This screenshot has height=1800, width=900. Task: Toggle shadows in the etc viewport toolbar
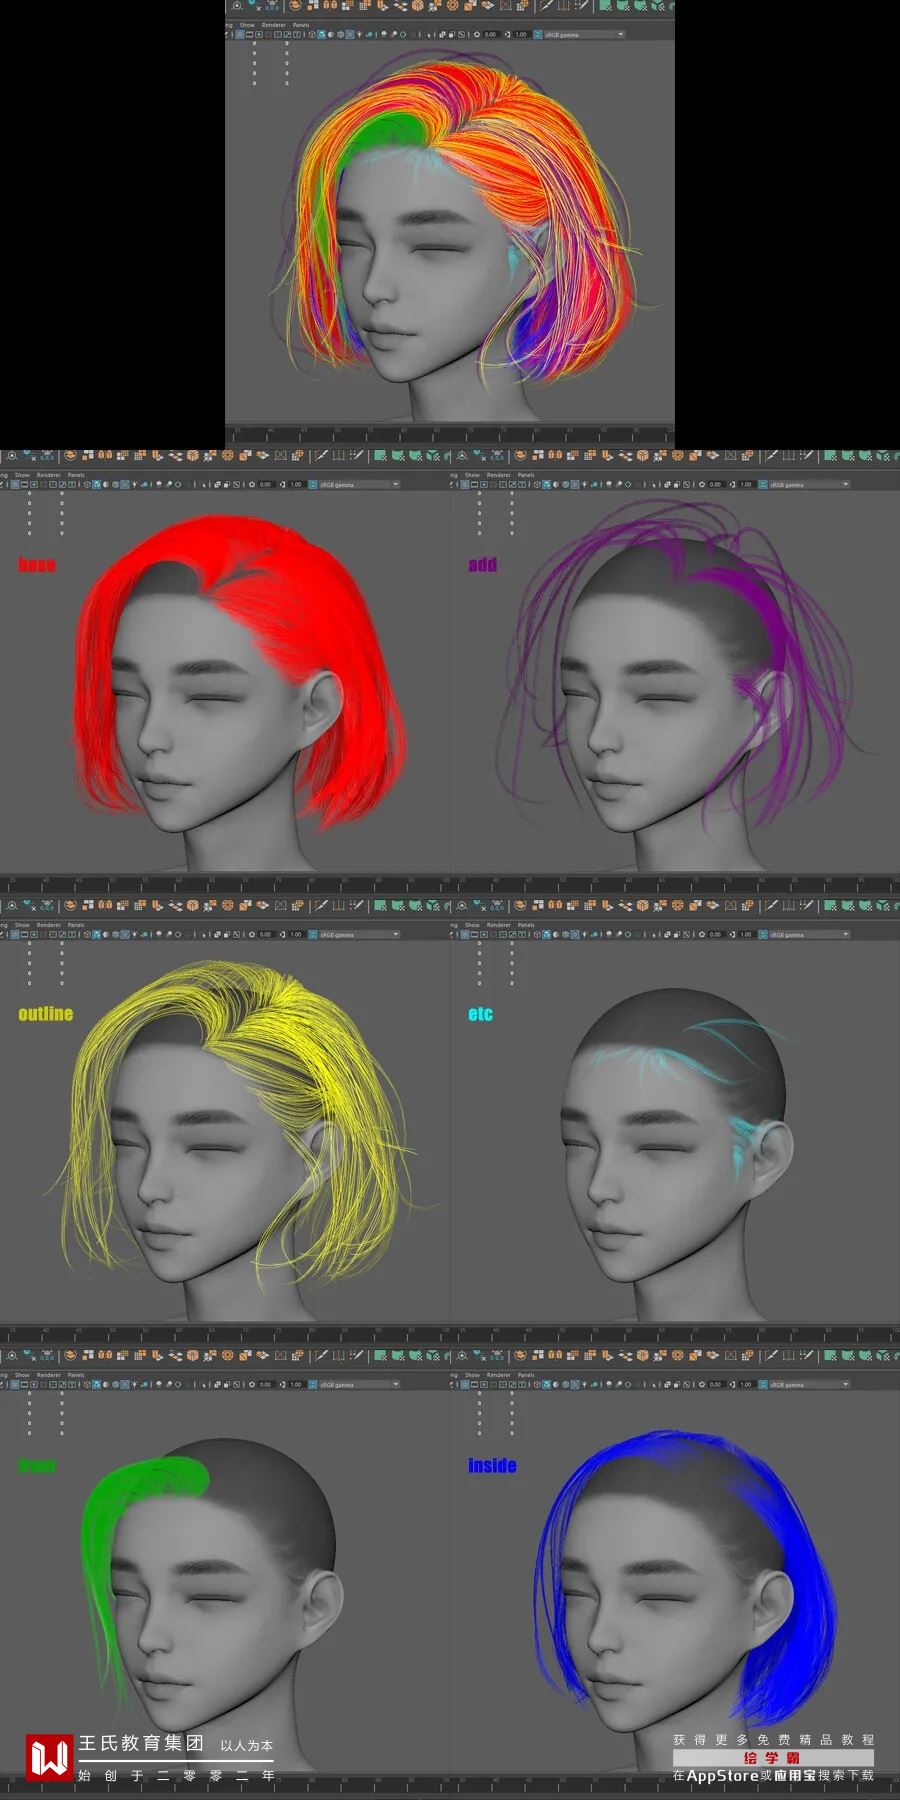pyautogui.click(x=594, y=934)
